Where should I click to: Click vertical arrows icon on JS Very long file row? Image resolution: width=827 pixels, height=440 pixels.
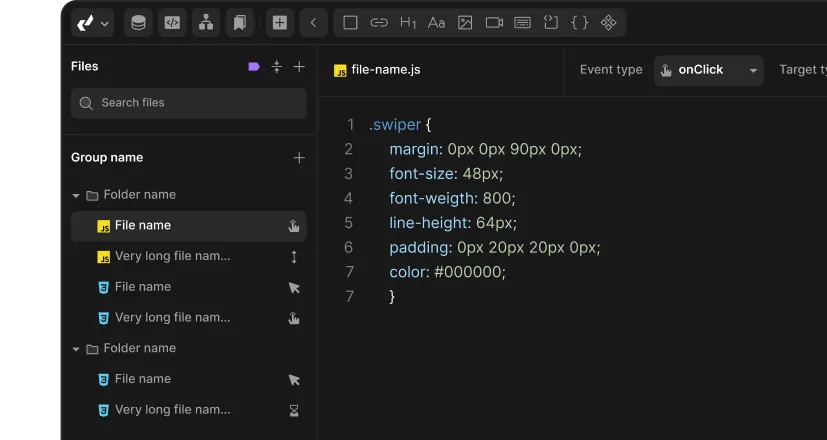click(294, 257)
